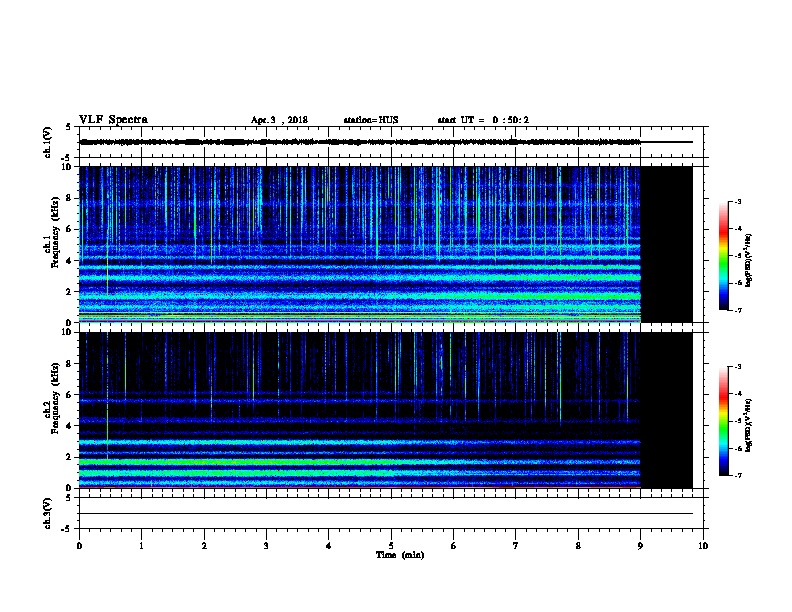Click the "-3" label on ch.1 colorbar

click(738, 202)
